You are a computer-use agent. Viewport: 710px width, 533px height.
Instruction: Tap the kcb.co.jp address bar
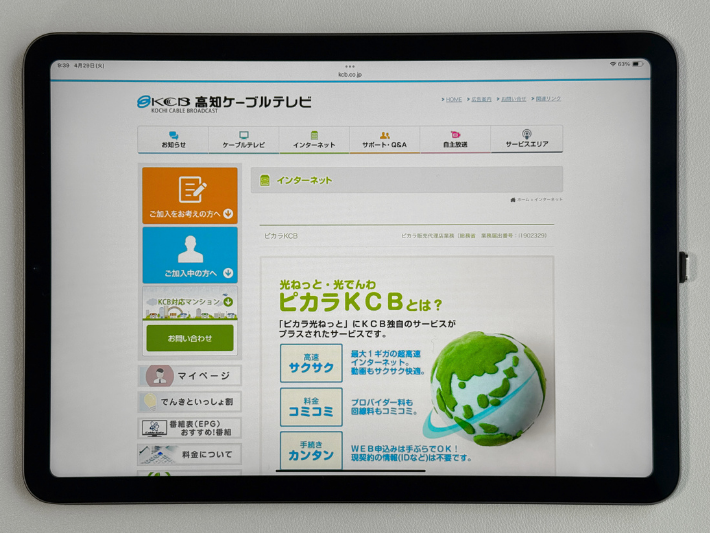[350, 74]
